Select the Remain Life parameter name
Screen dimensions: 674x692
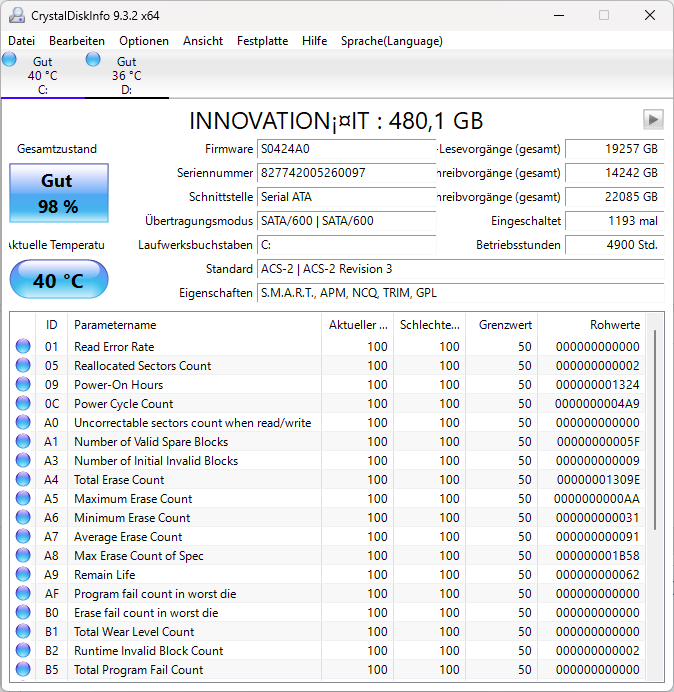[x=105, y=575]
